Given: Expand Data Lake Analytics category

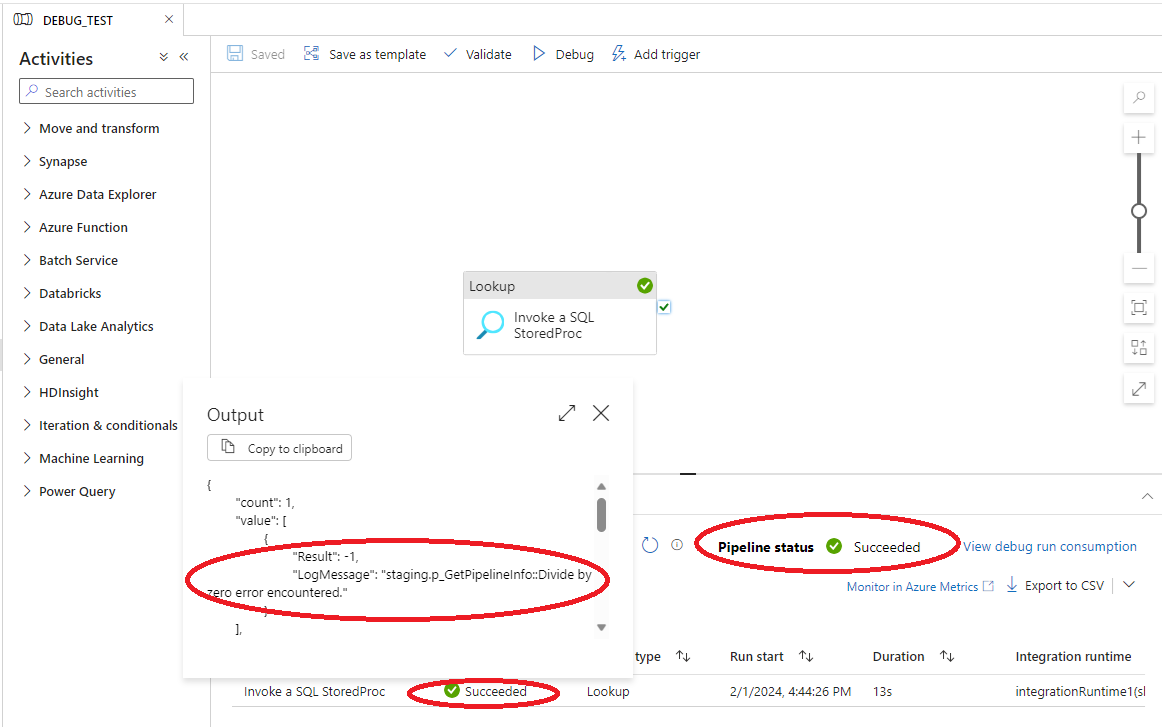Looking at the screenshot, I should 89,326.
